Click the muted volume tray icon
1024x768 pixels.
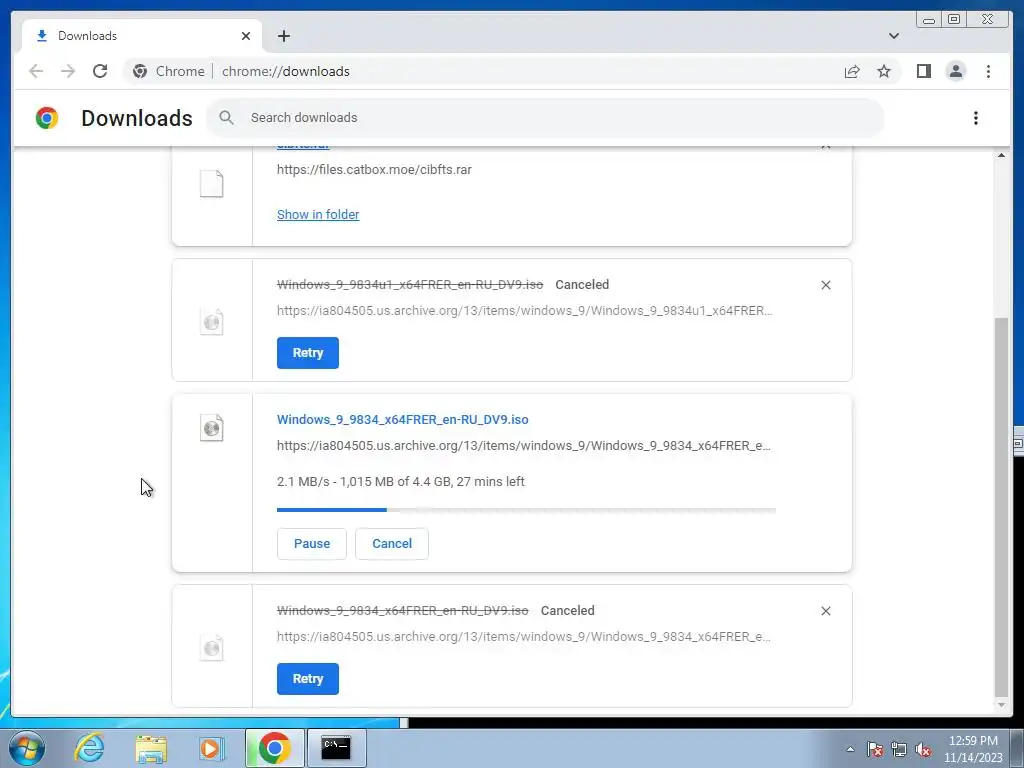923,749
